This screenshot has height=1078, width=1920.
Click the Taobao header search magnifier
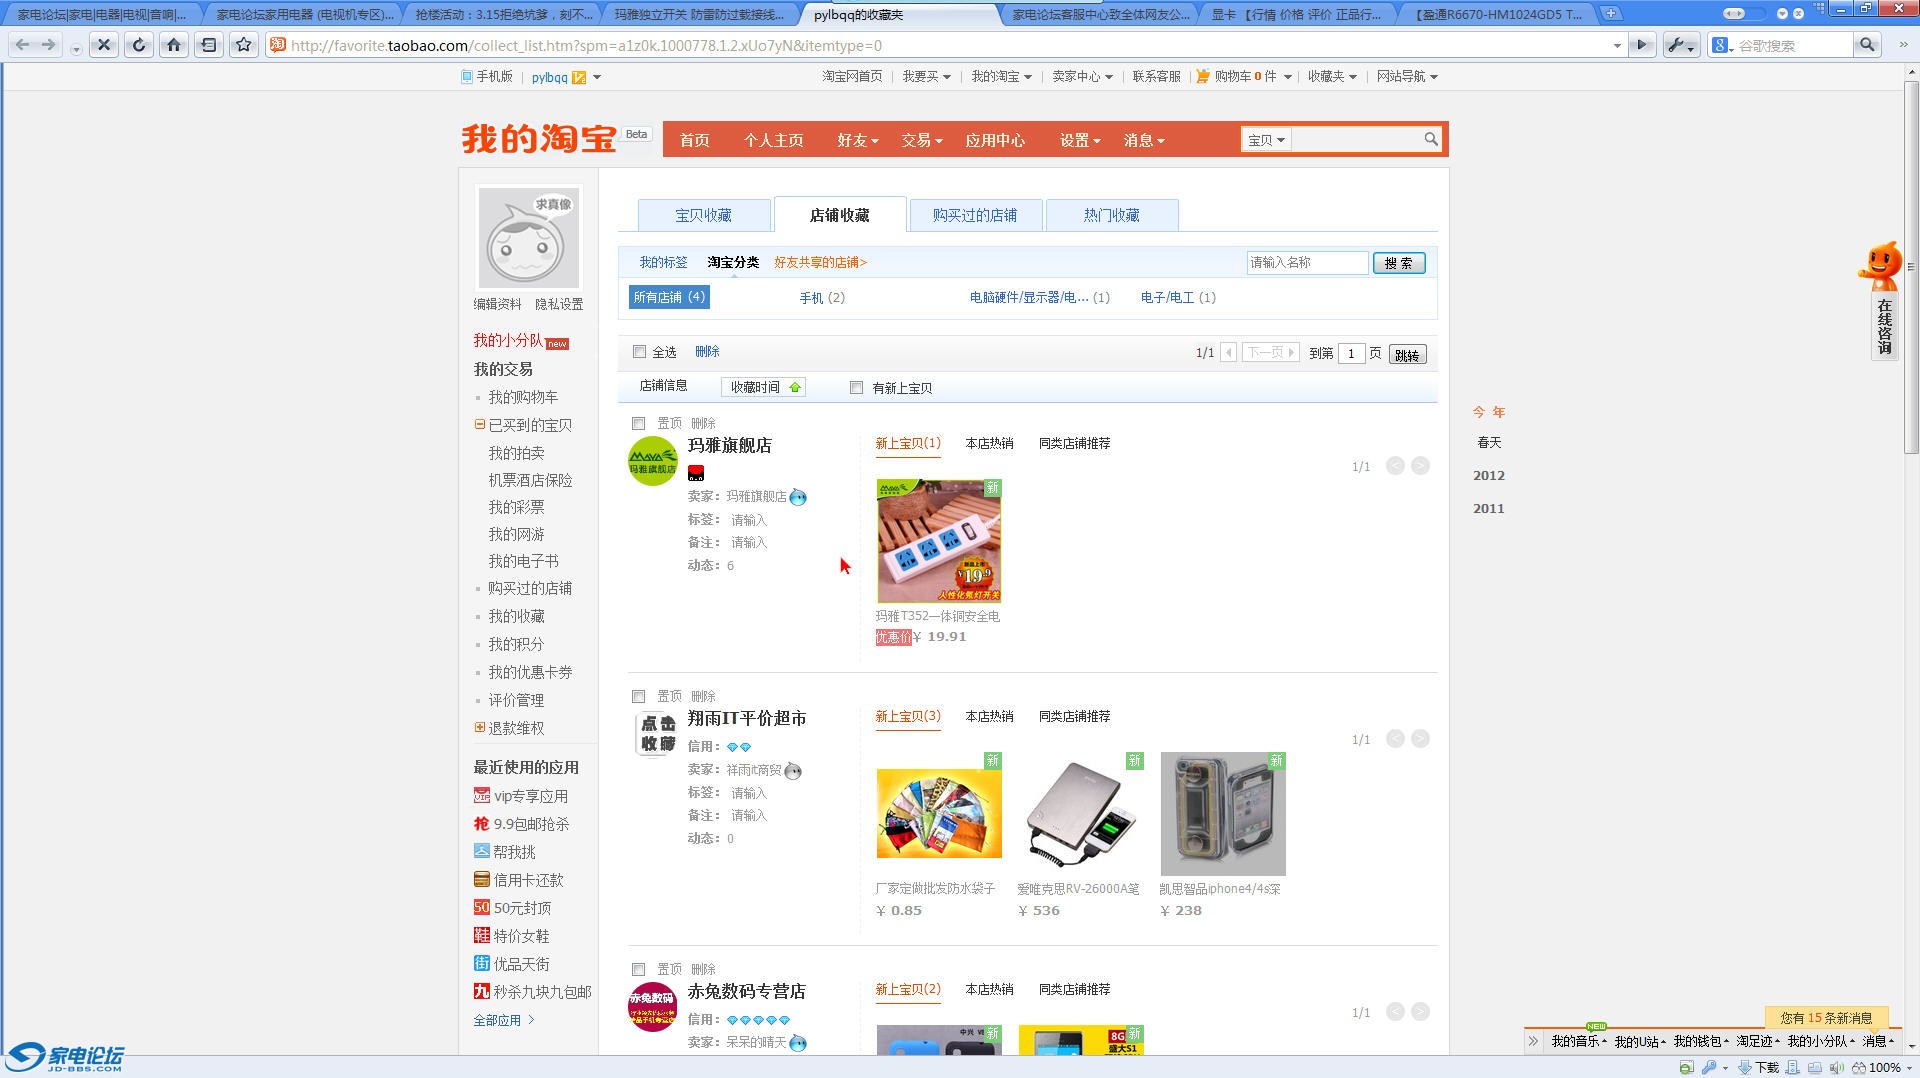tap(1431, 140)
